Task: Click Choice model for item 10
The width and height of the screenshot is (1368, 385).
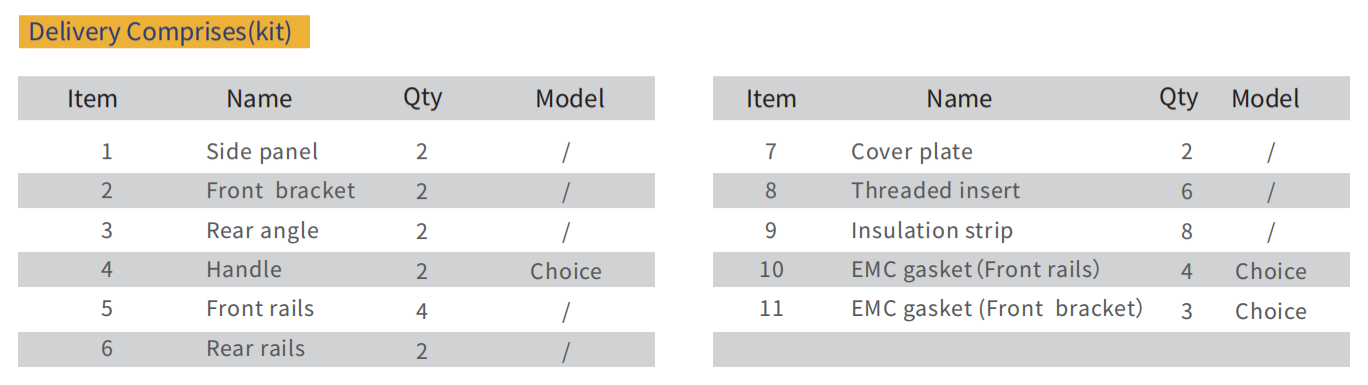Action: [x=1270, y=272]
